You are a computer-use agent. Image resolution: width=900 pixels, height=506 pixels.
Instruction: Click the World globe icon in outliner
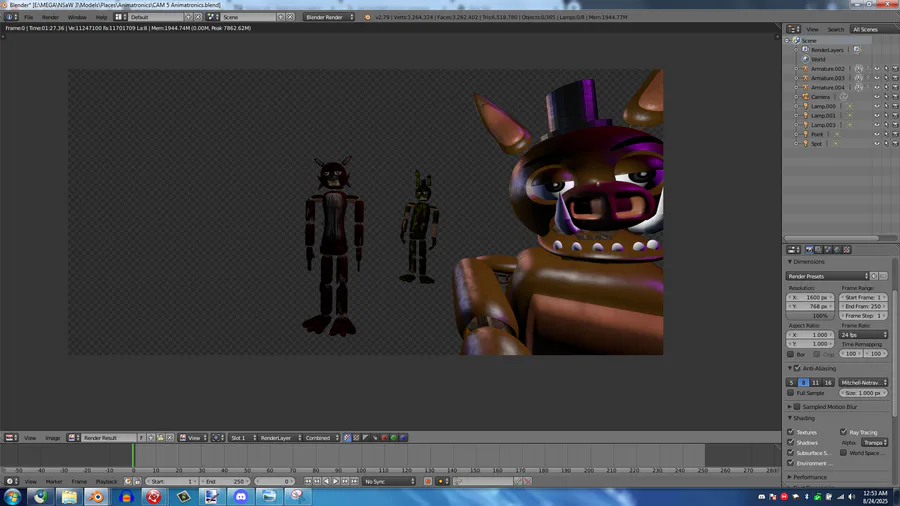coord(805,59)
